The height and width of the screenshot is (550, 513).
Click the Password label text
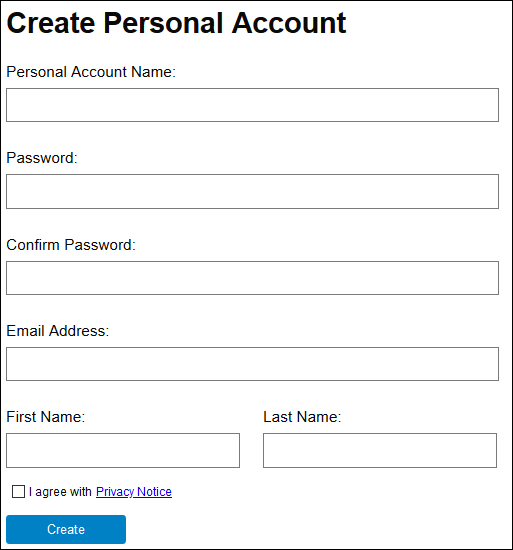[42, 158]
